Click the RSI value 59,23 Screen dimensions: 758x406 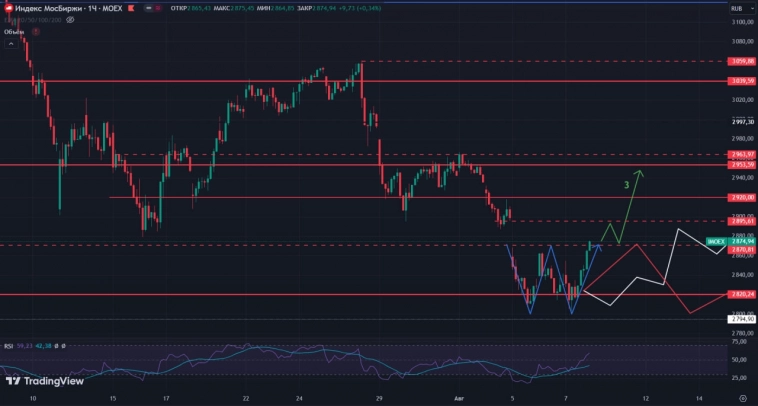click(x=24, y=346)
